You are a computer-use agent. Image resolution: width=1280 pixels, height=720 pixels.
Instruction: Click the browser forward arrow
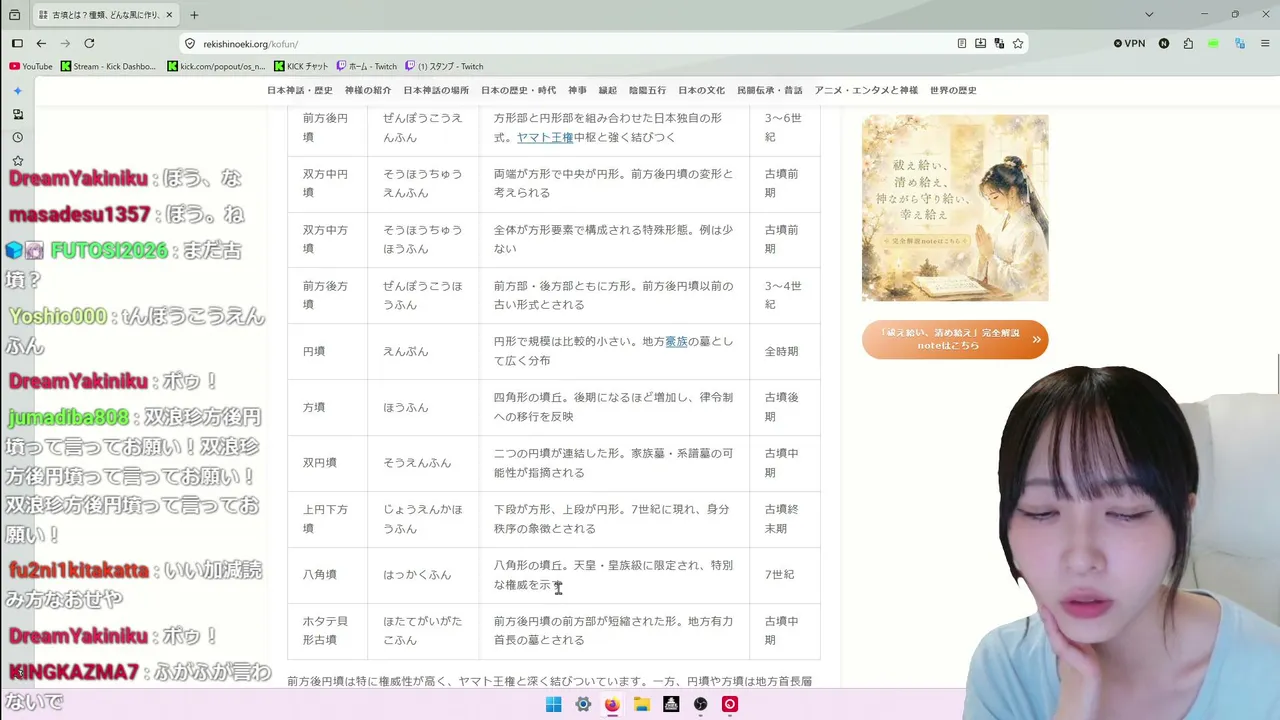[65, 43]
